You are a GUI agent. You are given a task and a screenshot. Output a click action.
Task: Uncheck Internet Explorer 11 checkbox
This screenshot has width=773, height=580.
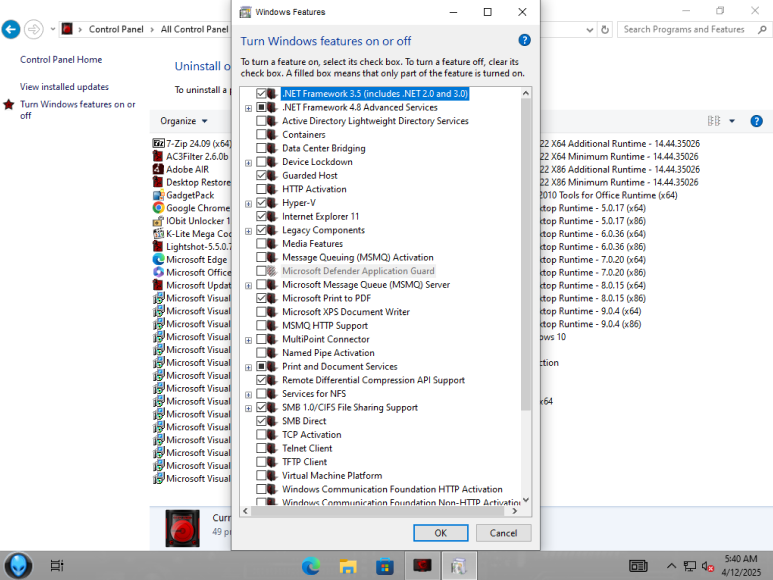coord(261,216)
